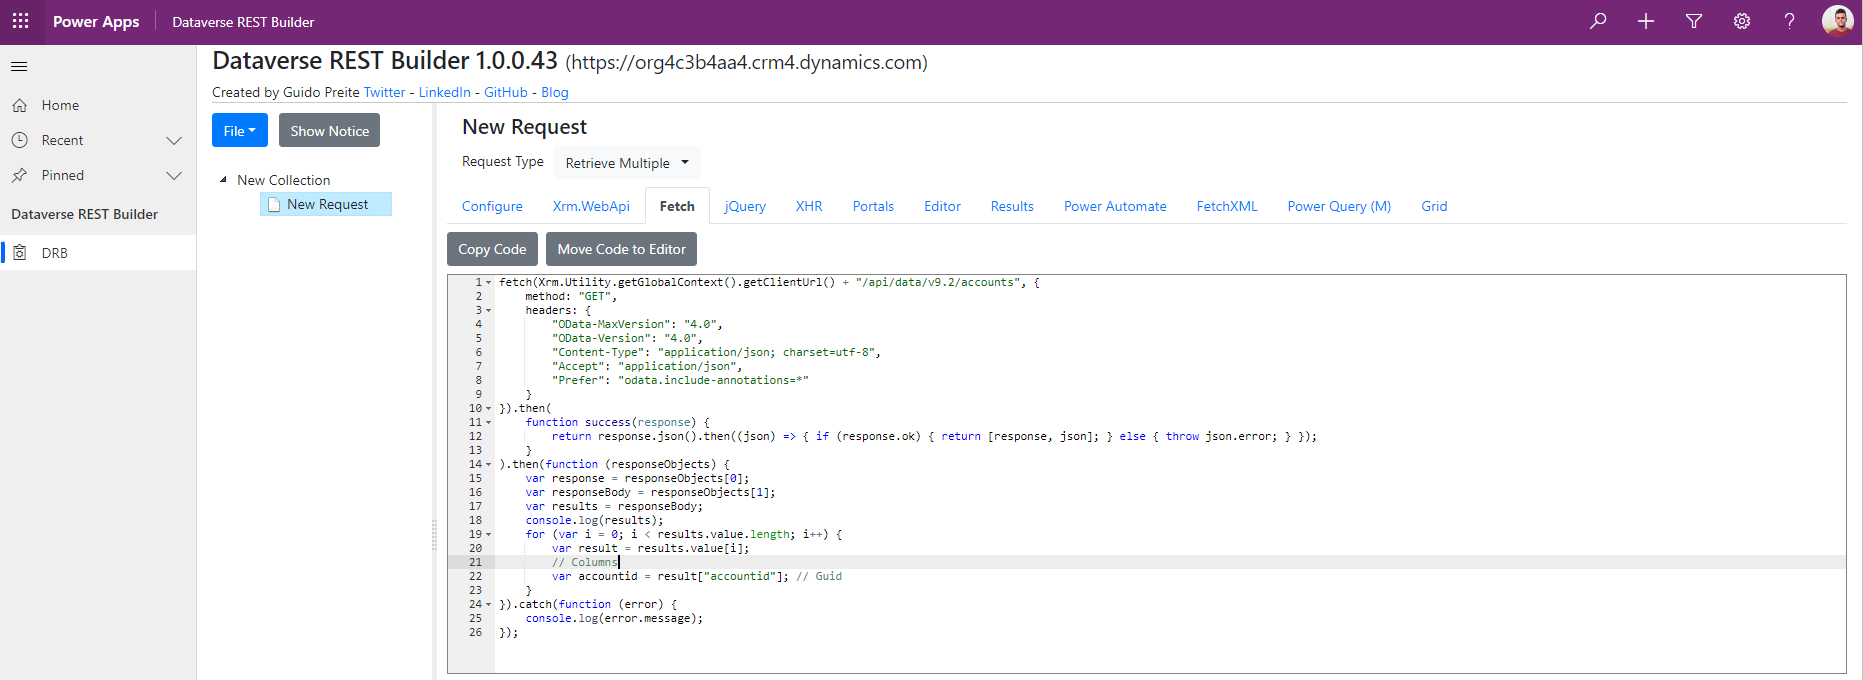The width and height of the screenshot is (1863, 680).
Task: Click the console.log(results) line
Action: point(594,520)
